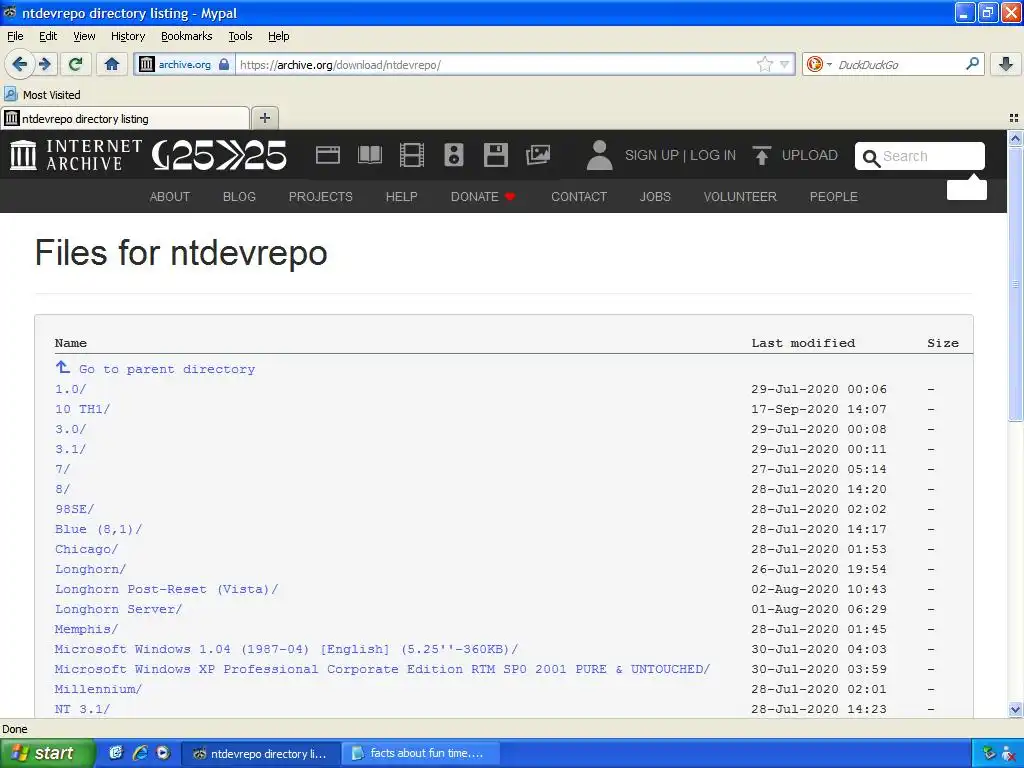Open the History menu
This screenshot has height=768, width=1024.
point(128,36)
